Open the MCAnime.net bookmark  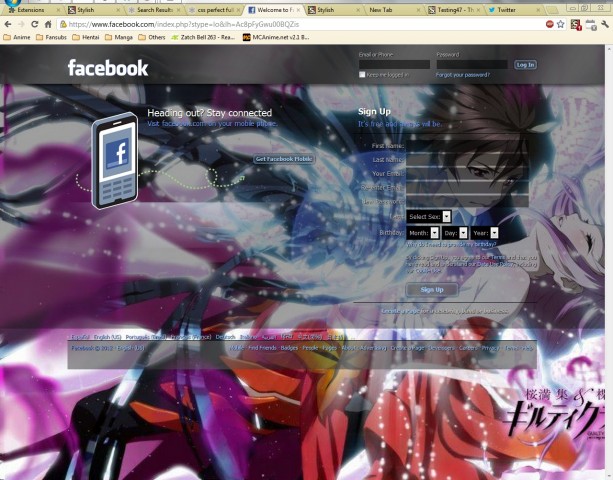[x=276, y=37]
